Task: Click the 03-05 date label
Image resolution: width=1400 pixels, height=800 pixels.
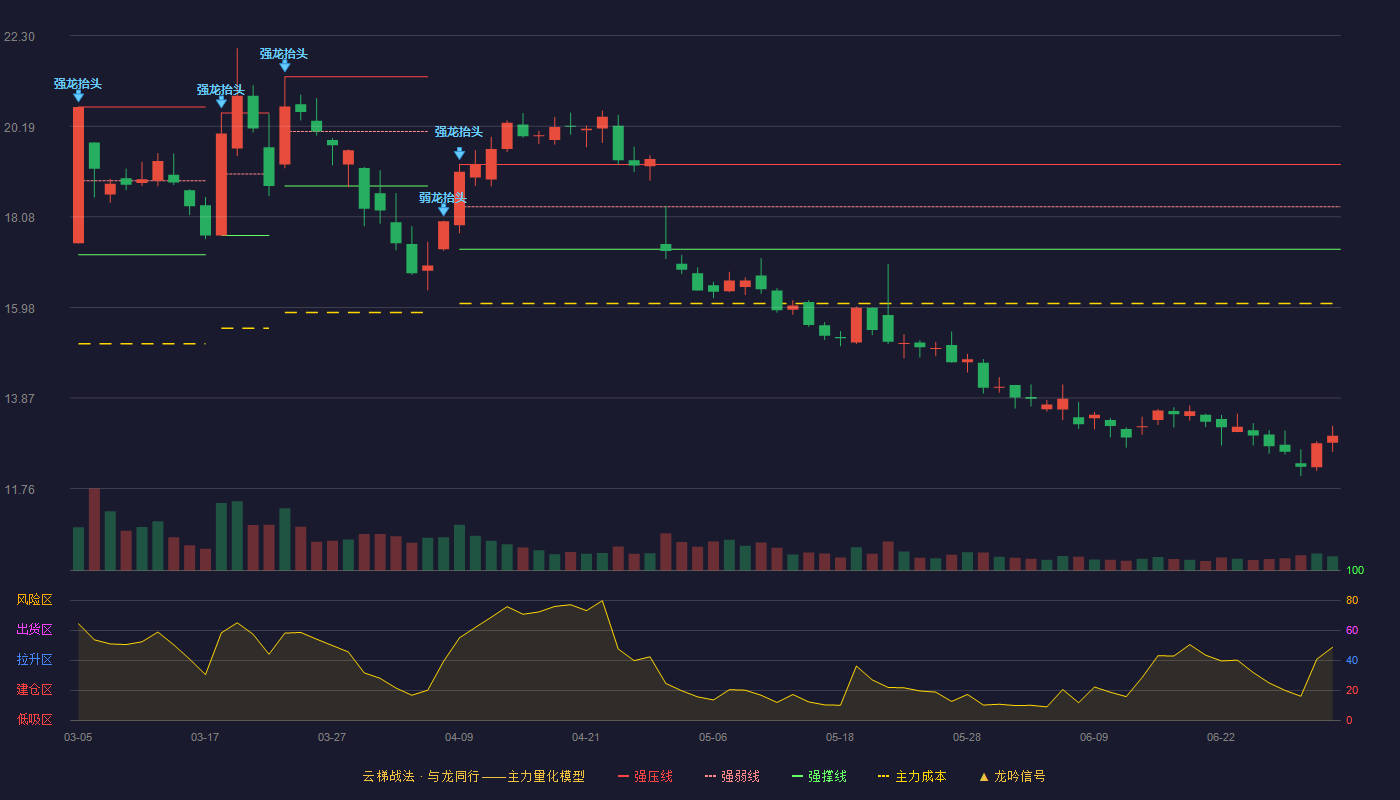Action: (78, 737)
